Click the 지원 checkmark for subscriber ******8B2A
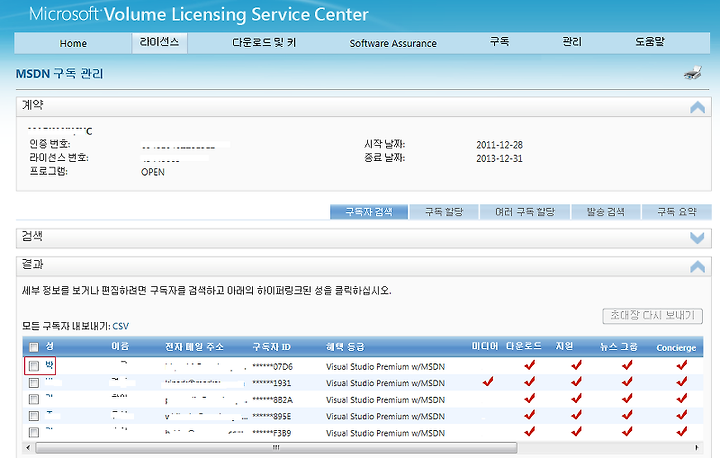This screenshot has width=720, height=458. (577, 398)
